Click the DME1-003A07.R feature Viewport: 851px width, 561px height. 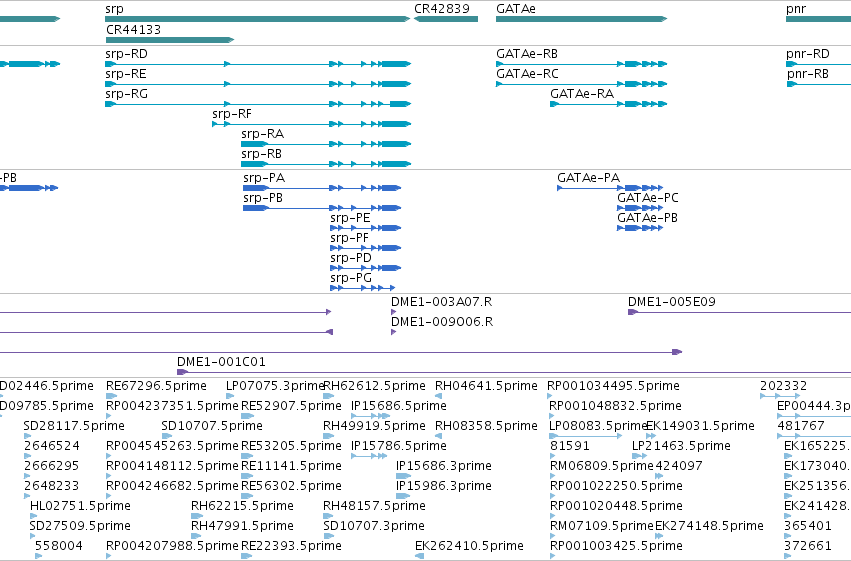click(393, 312)
